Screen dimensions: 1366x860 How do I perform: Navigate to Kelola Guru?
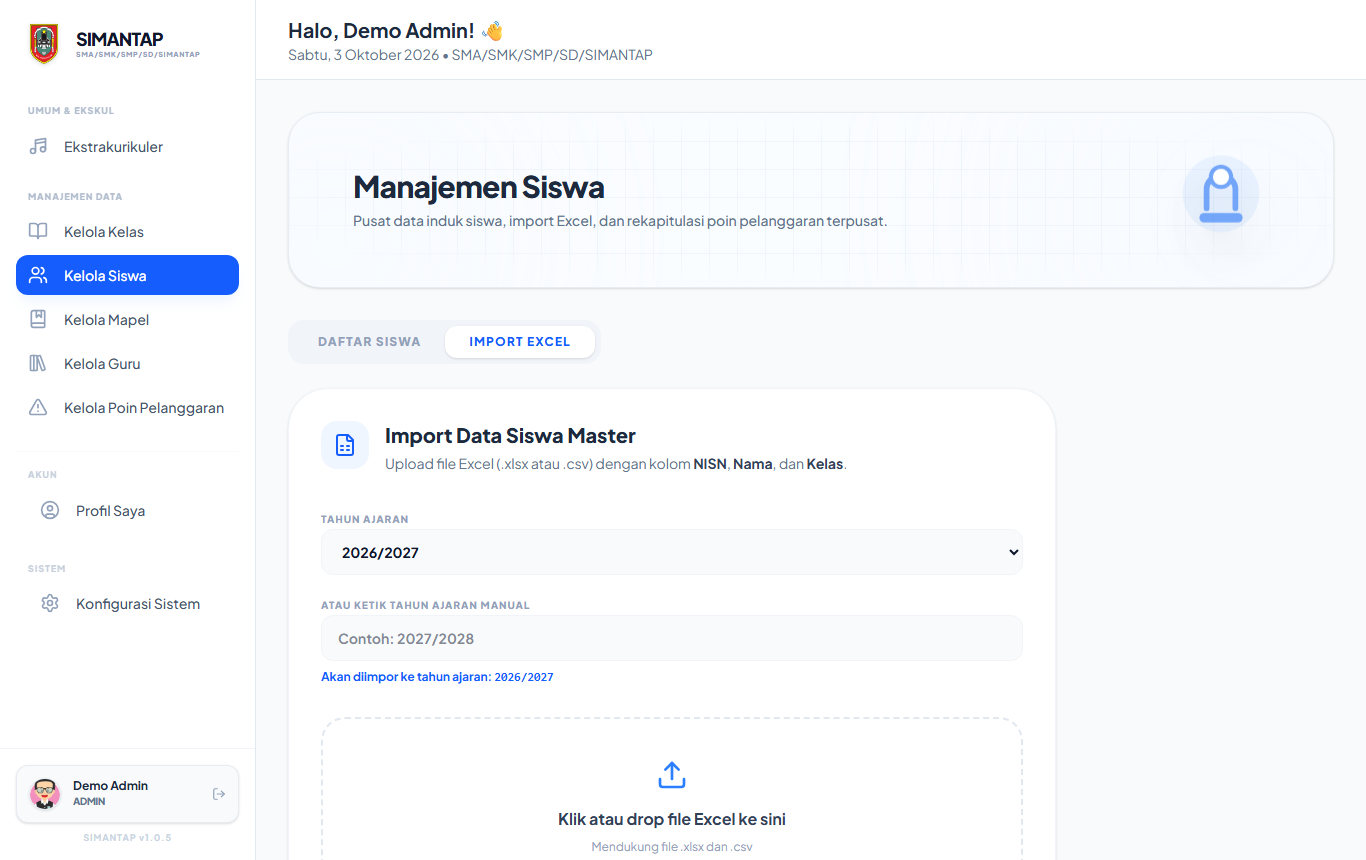pyautogui.click(x=127, y=364)
